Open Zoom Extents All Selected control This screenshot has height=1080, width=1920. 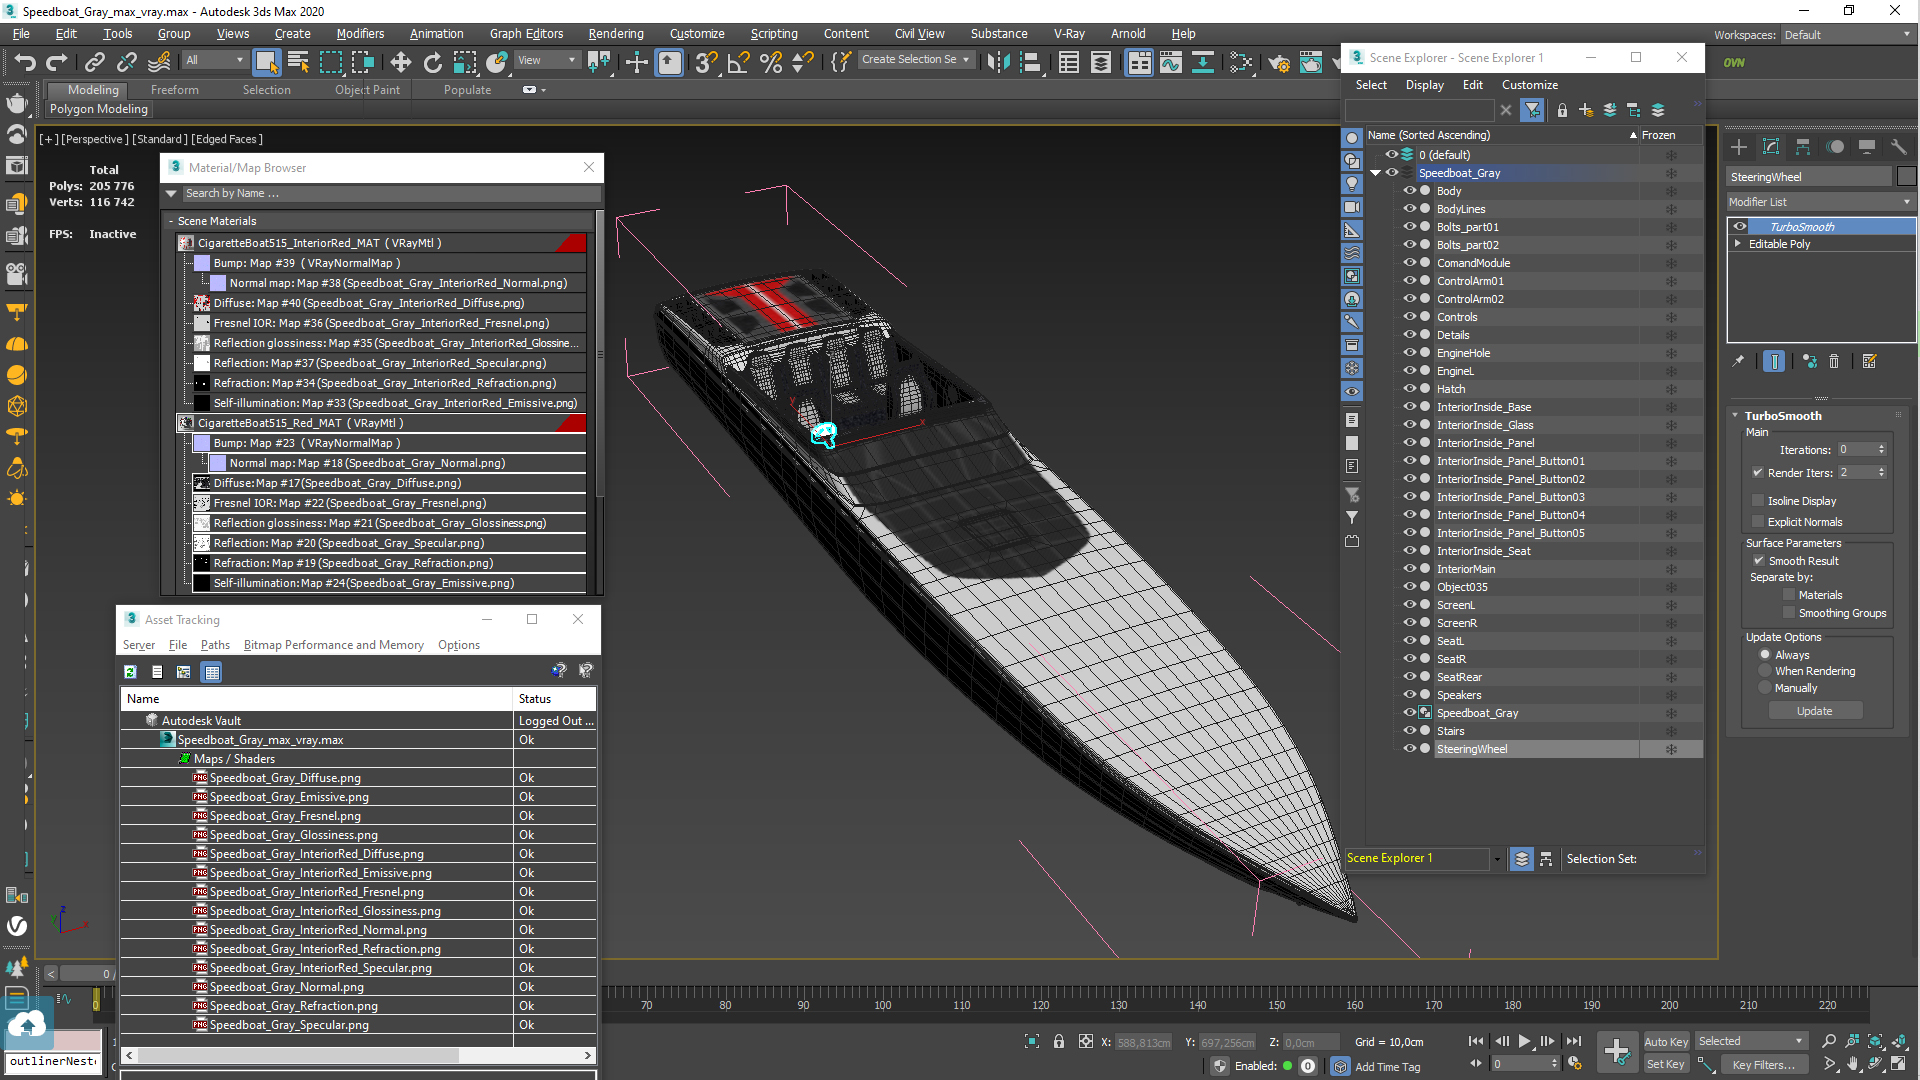tap(1875, 1041)
